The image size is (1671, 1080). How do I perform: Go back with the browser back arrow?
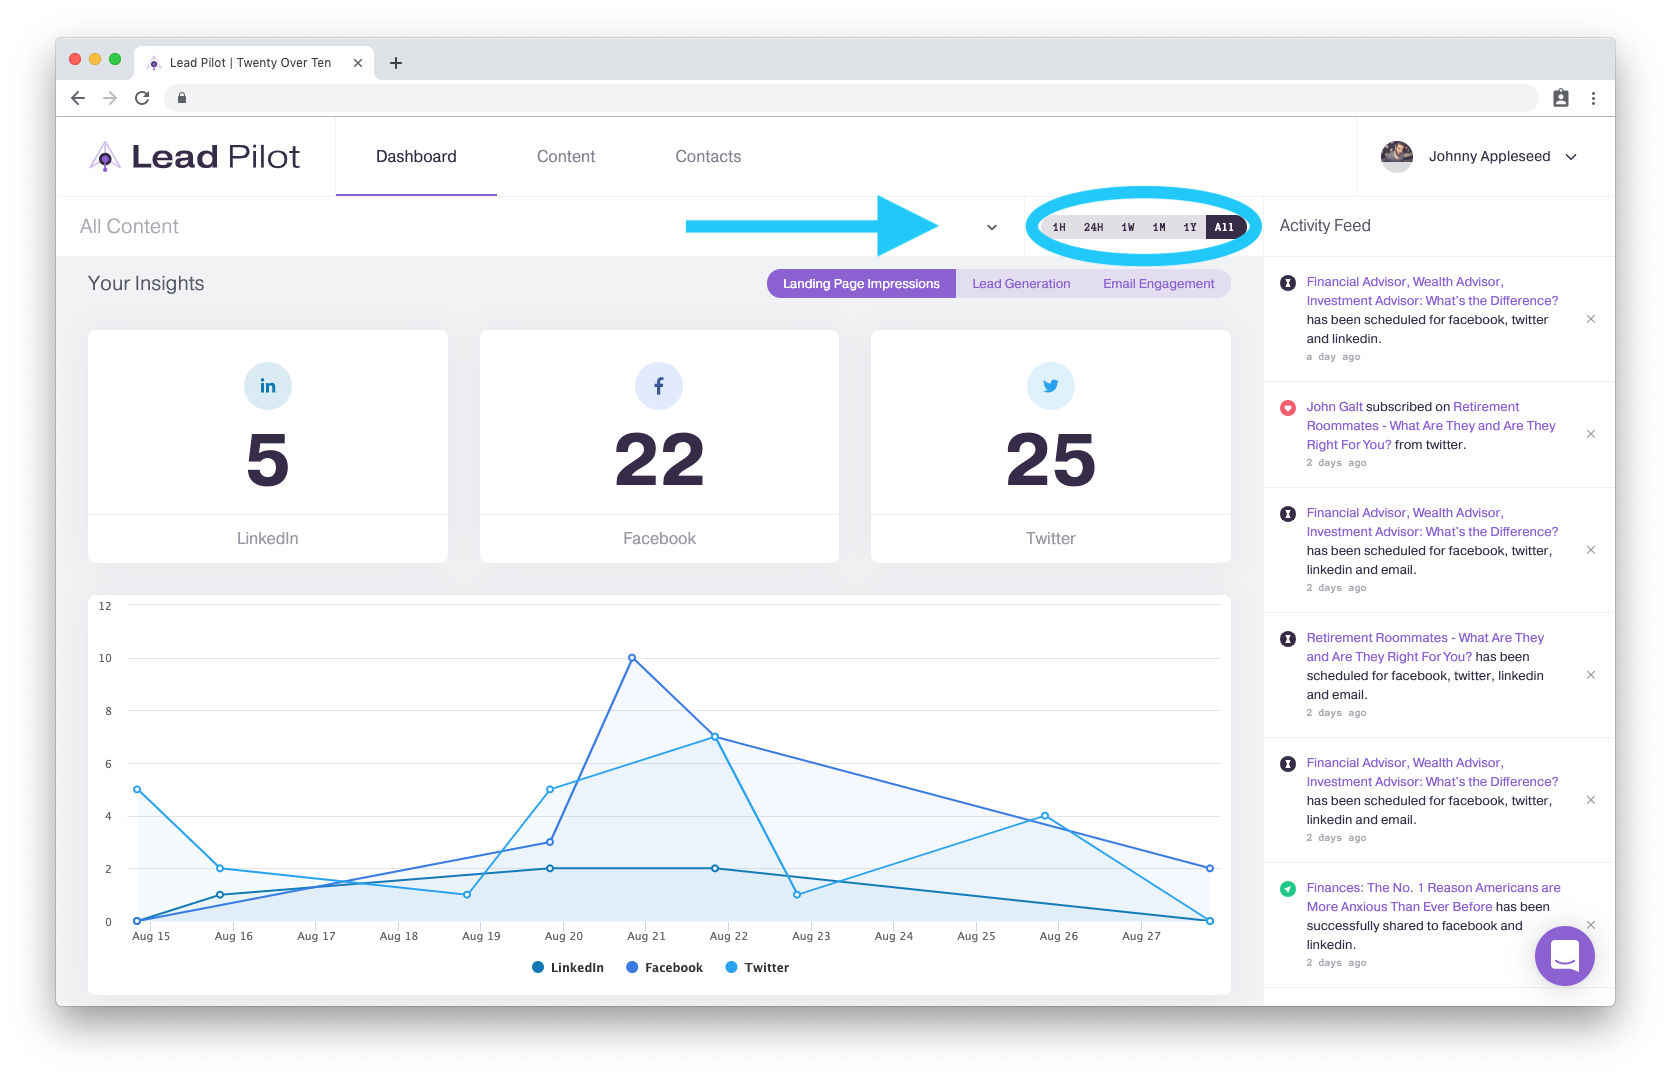point(78,98)
